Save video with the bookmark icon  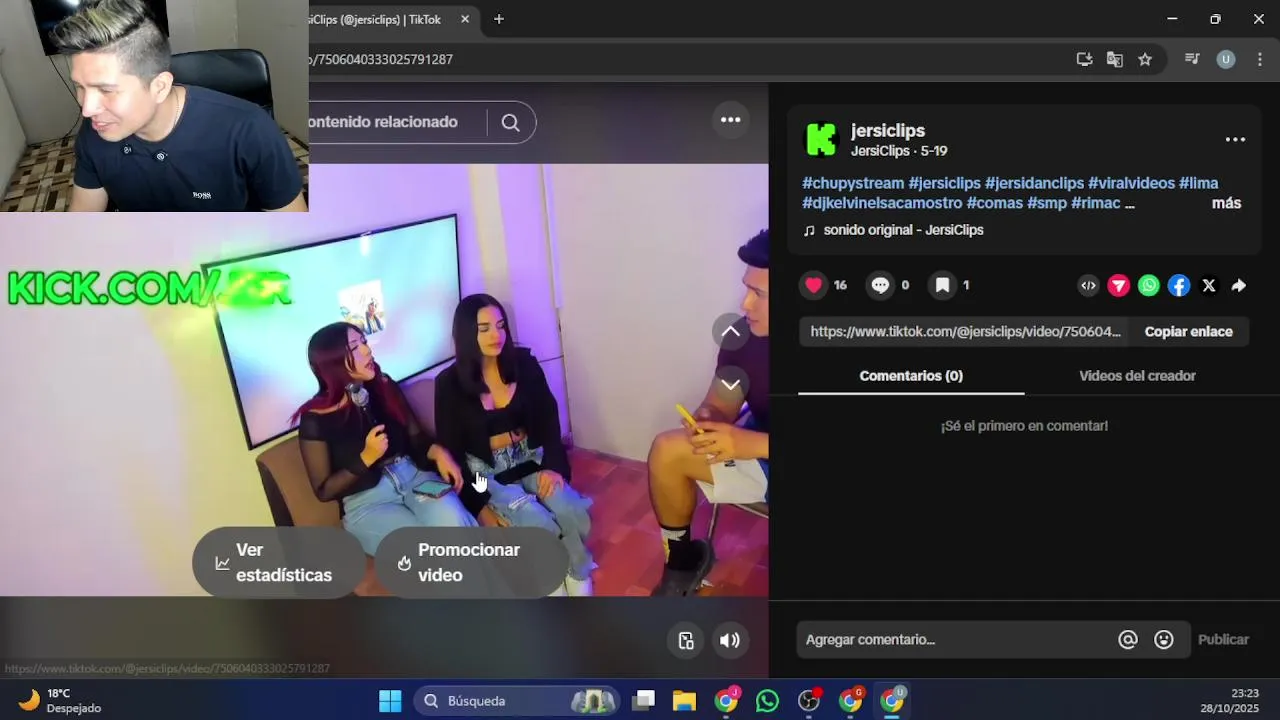click(942, 285)
